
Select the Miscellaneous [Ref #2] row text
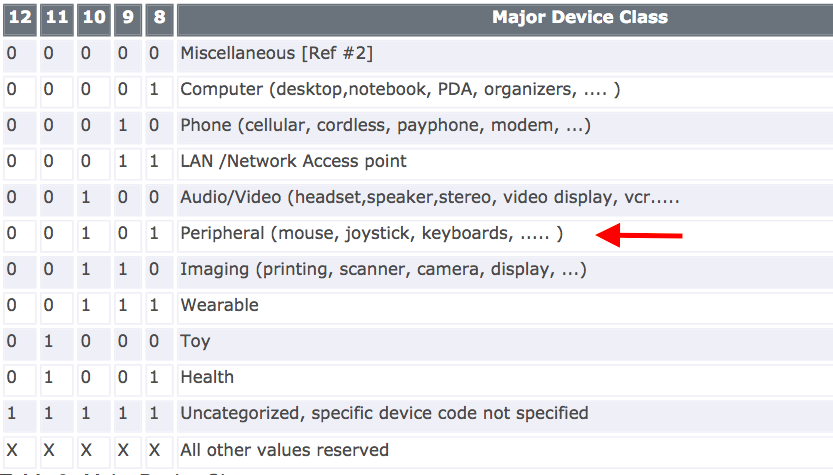[x=276, y=53]
